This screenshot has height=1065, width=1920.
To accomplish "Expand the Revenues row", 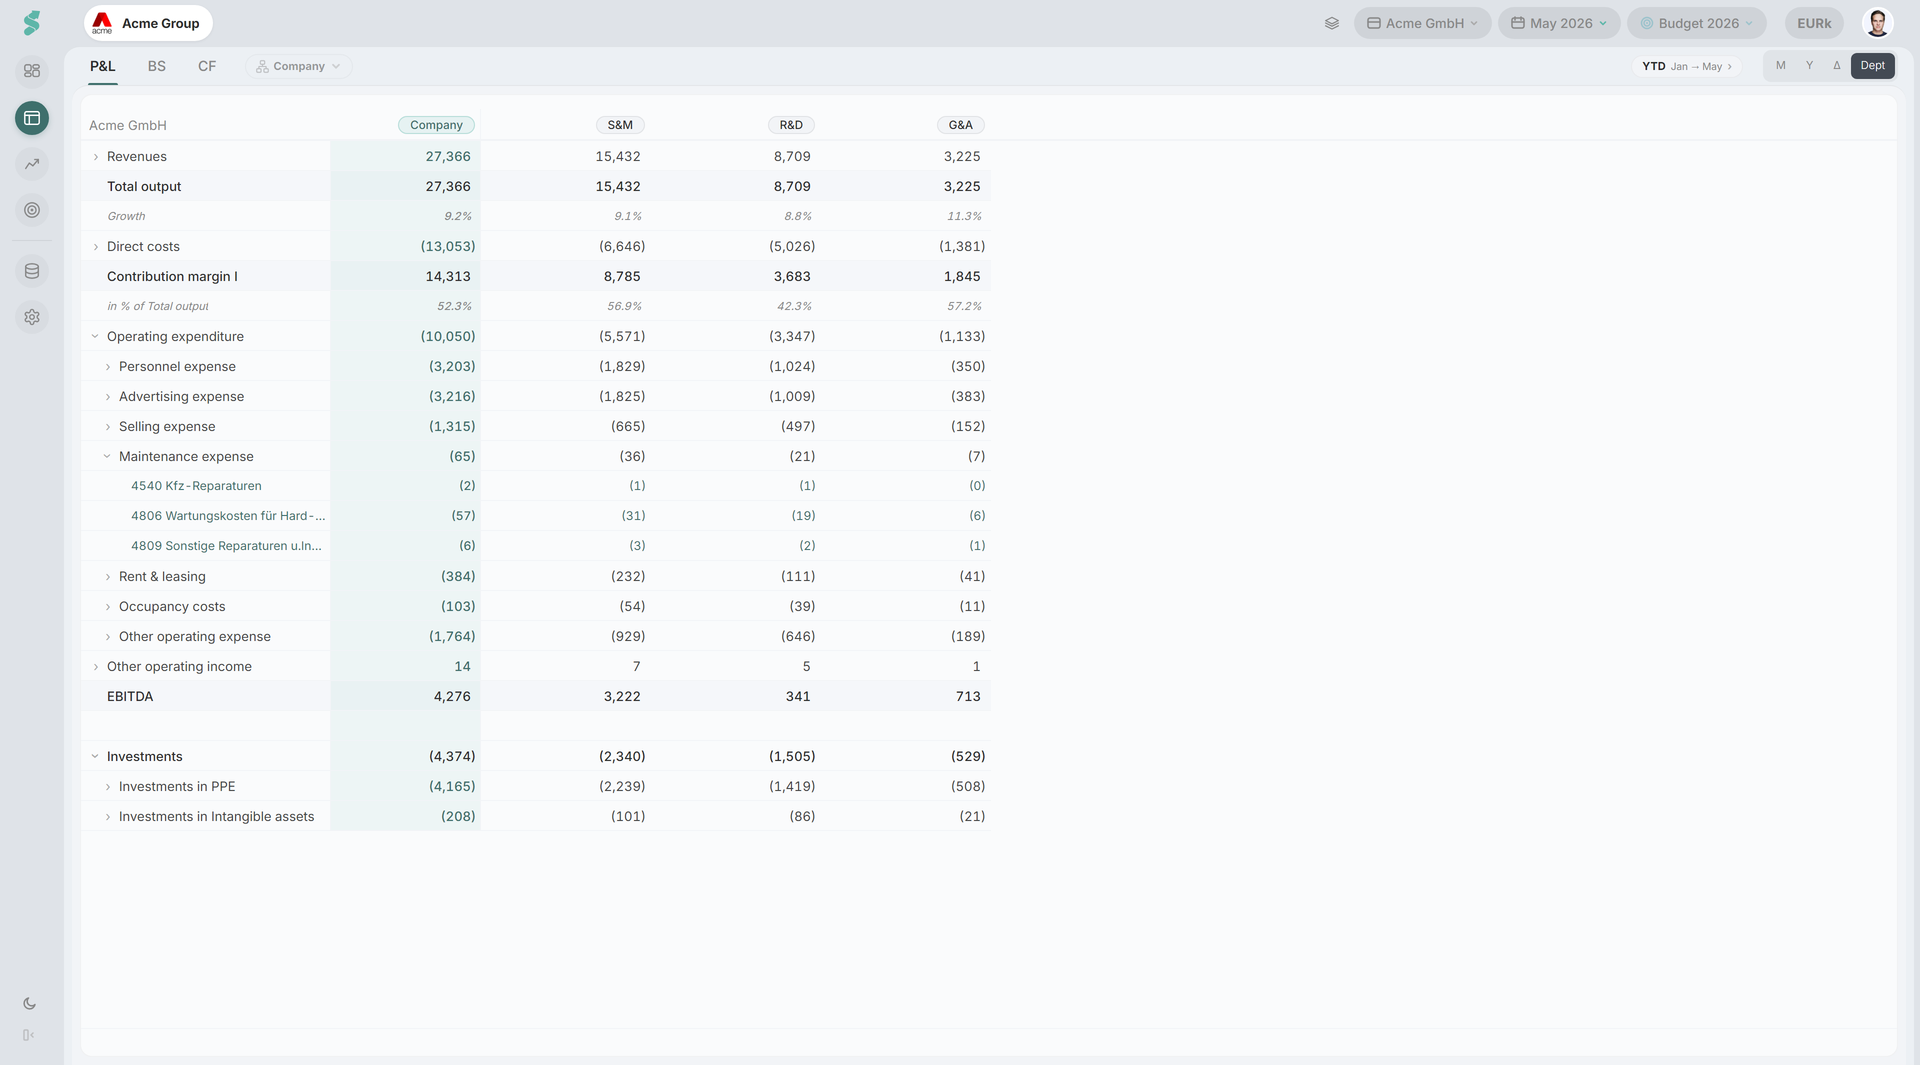I will (x=96, y=157).
